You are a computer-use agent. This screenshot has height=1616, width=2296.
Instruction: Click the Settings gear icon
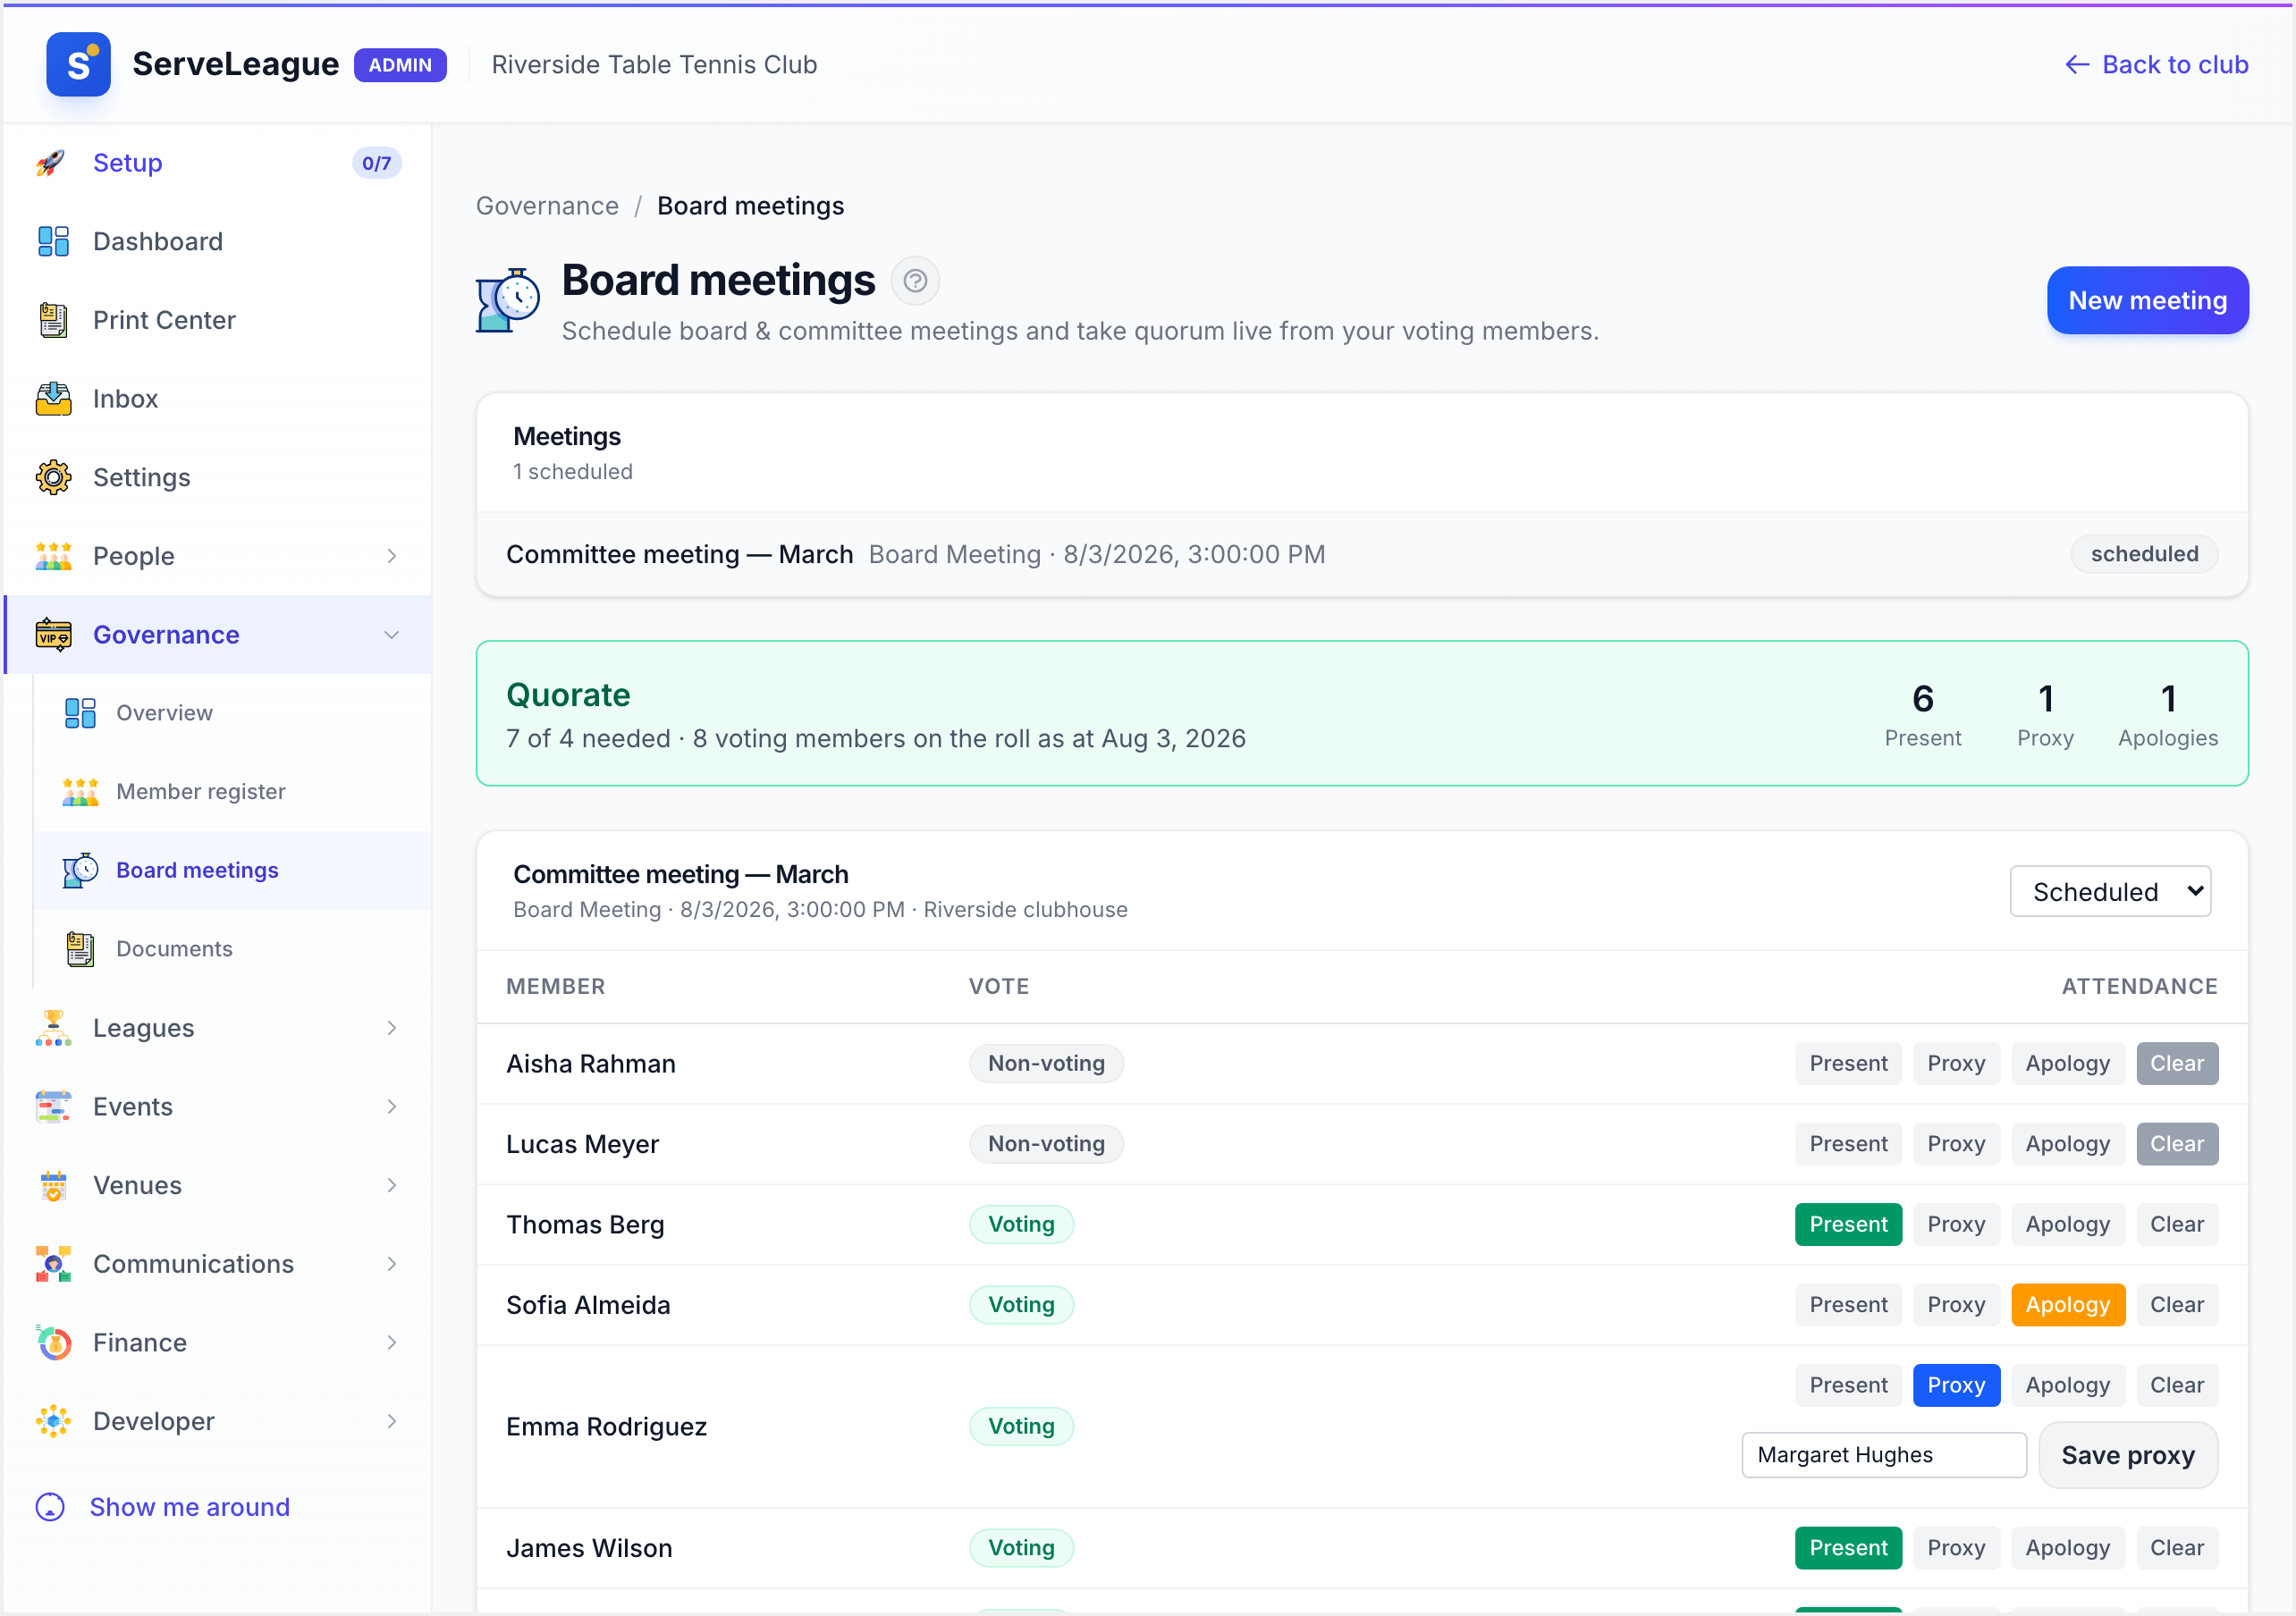(53, 477)
